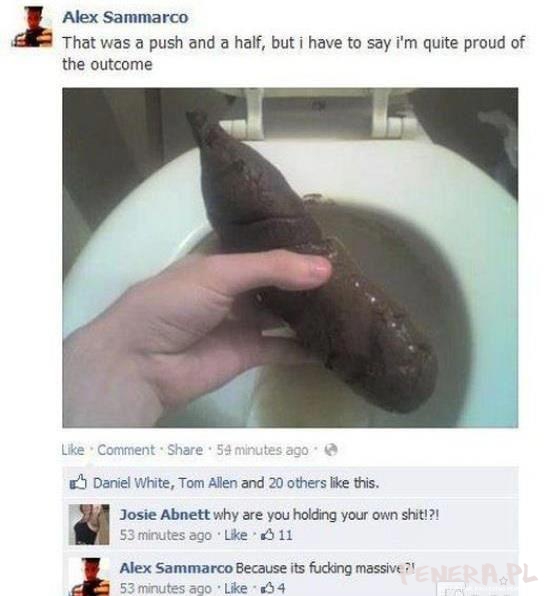Click the Alex Sammarco post author name
The image size is (550, 596).
click(x=125, y=17)
